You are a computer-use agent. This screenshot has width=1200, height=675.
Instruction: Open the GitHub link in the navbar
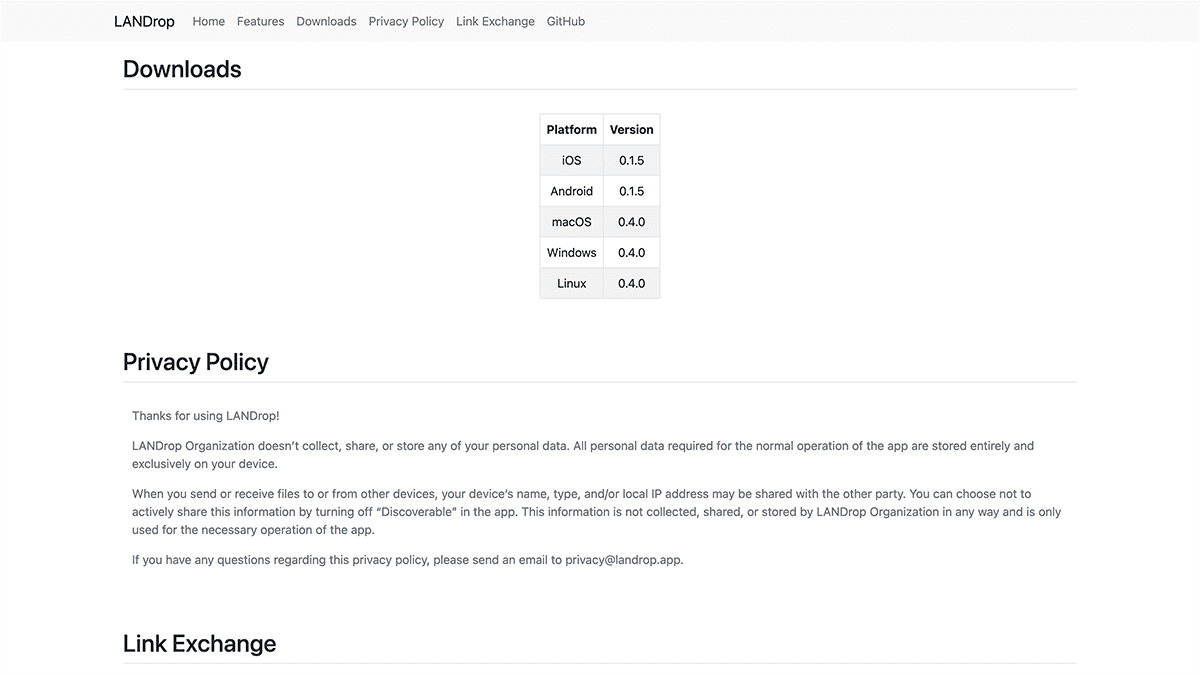pyautogui.click(x=566, y=21)
